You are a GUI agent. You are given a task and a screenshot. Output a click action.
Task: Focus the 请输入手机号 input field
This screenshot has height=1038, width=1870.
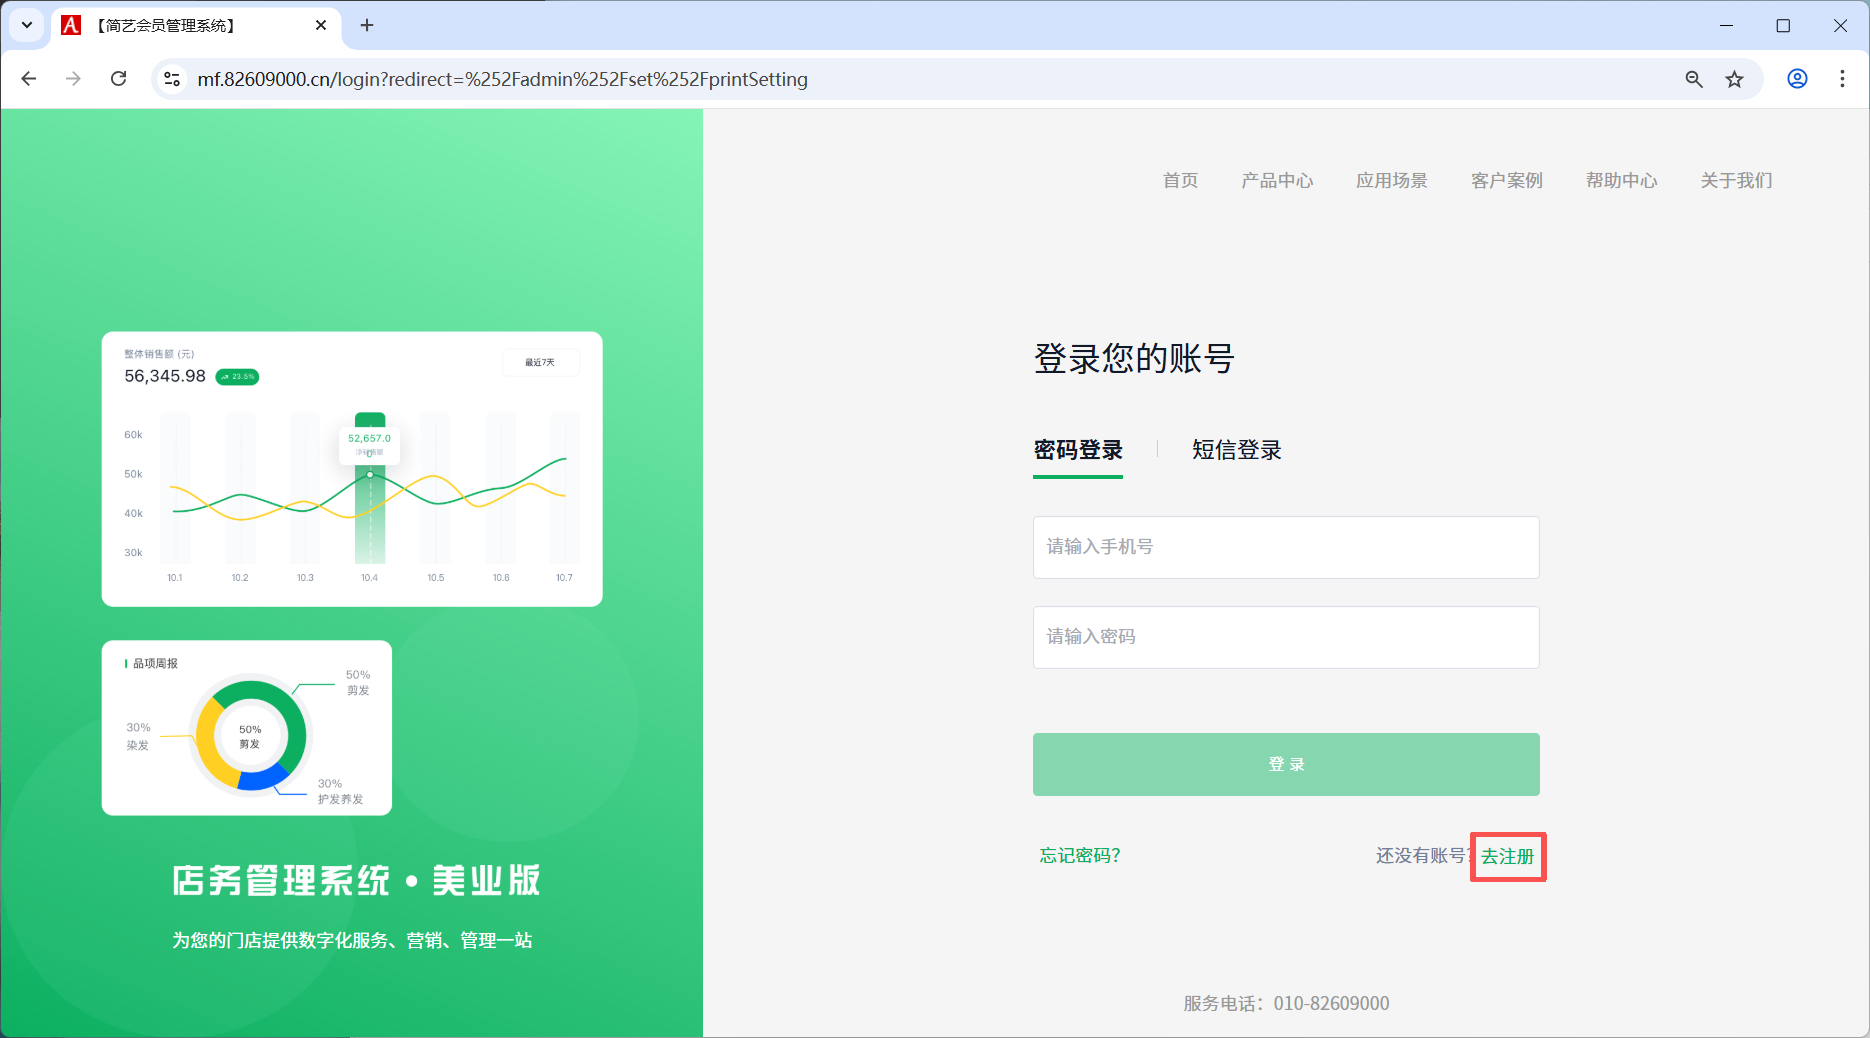coord(1286,547)
